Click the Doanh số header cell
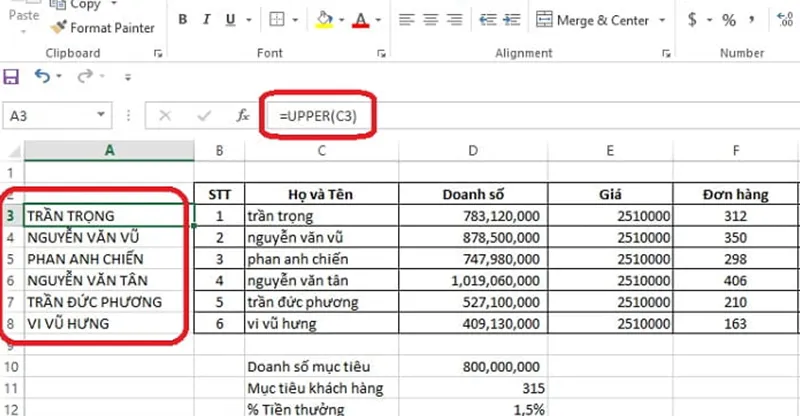 click(473, 194)
